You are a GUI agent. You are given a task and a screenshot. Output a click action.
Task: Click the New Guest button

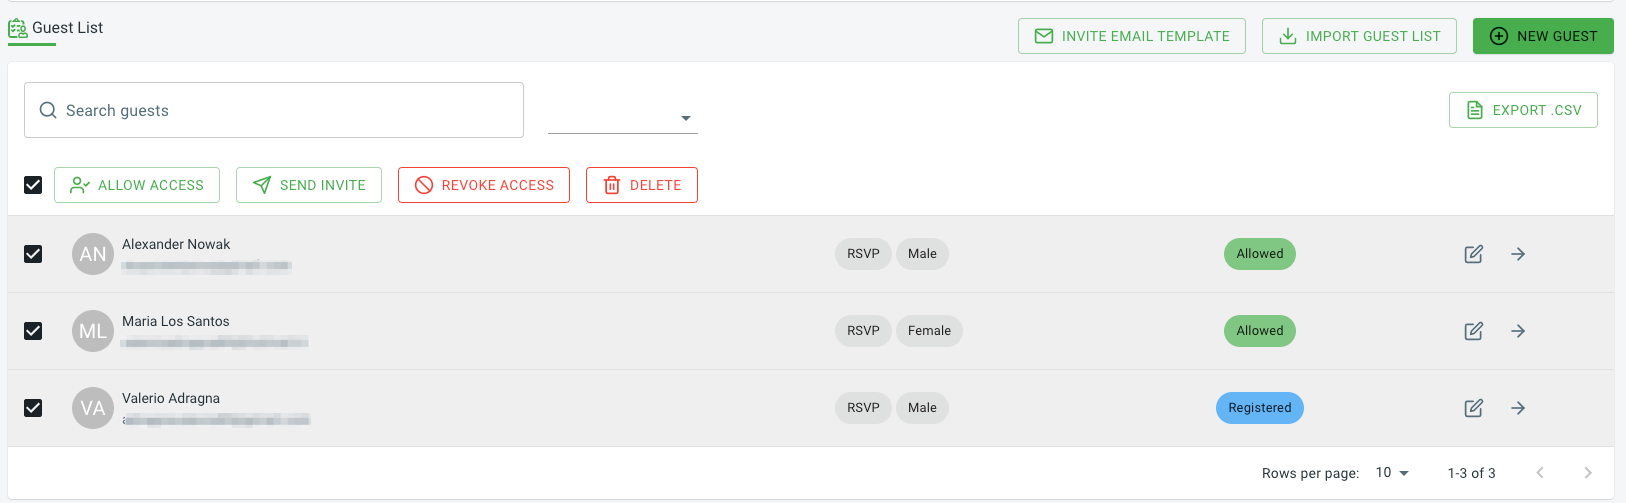coord(1543,36)
